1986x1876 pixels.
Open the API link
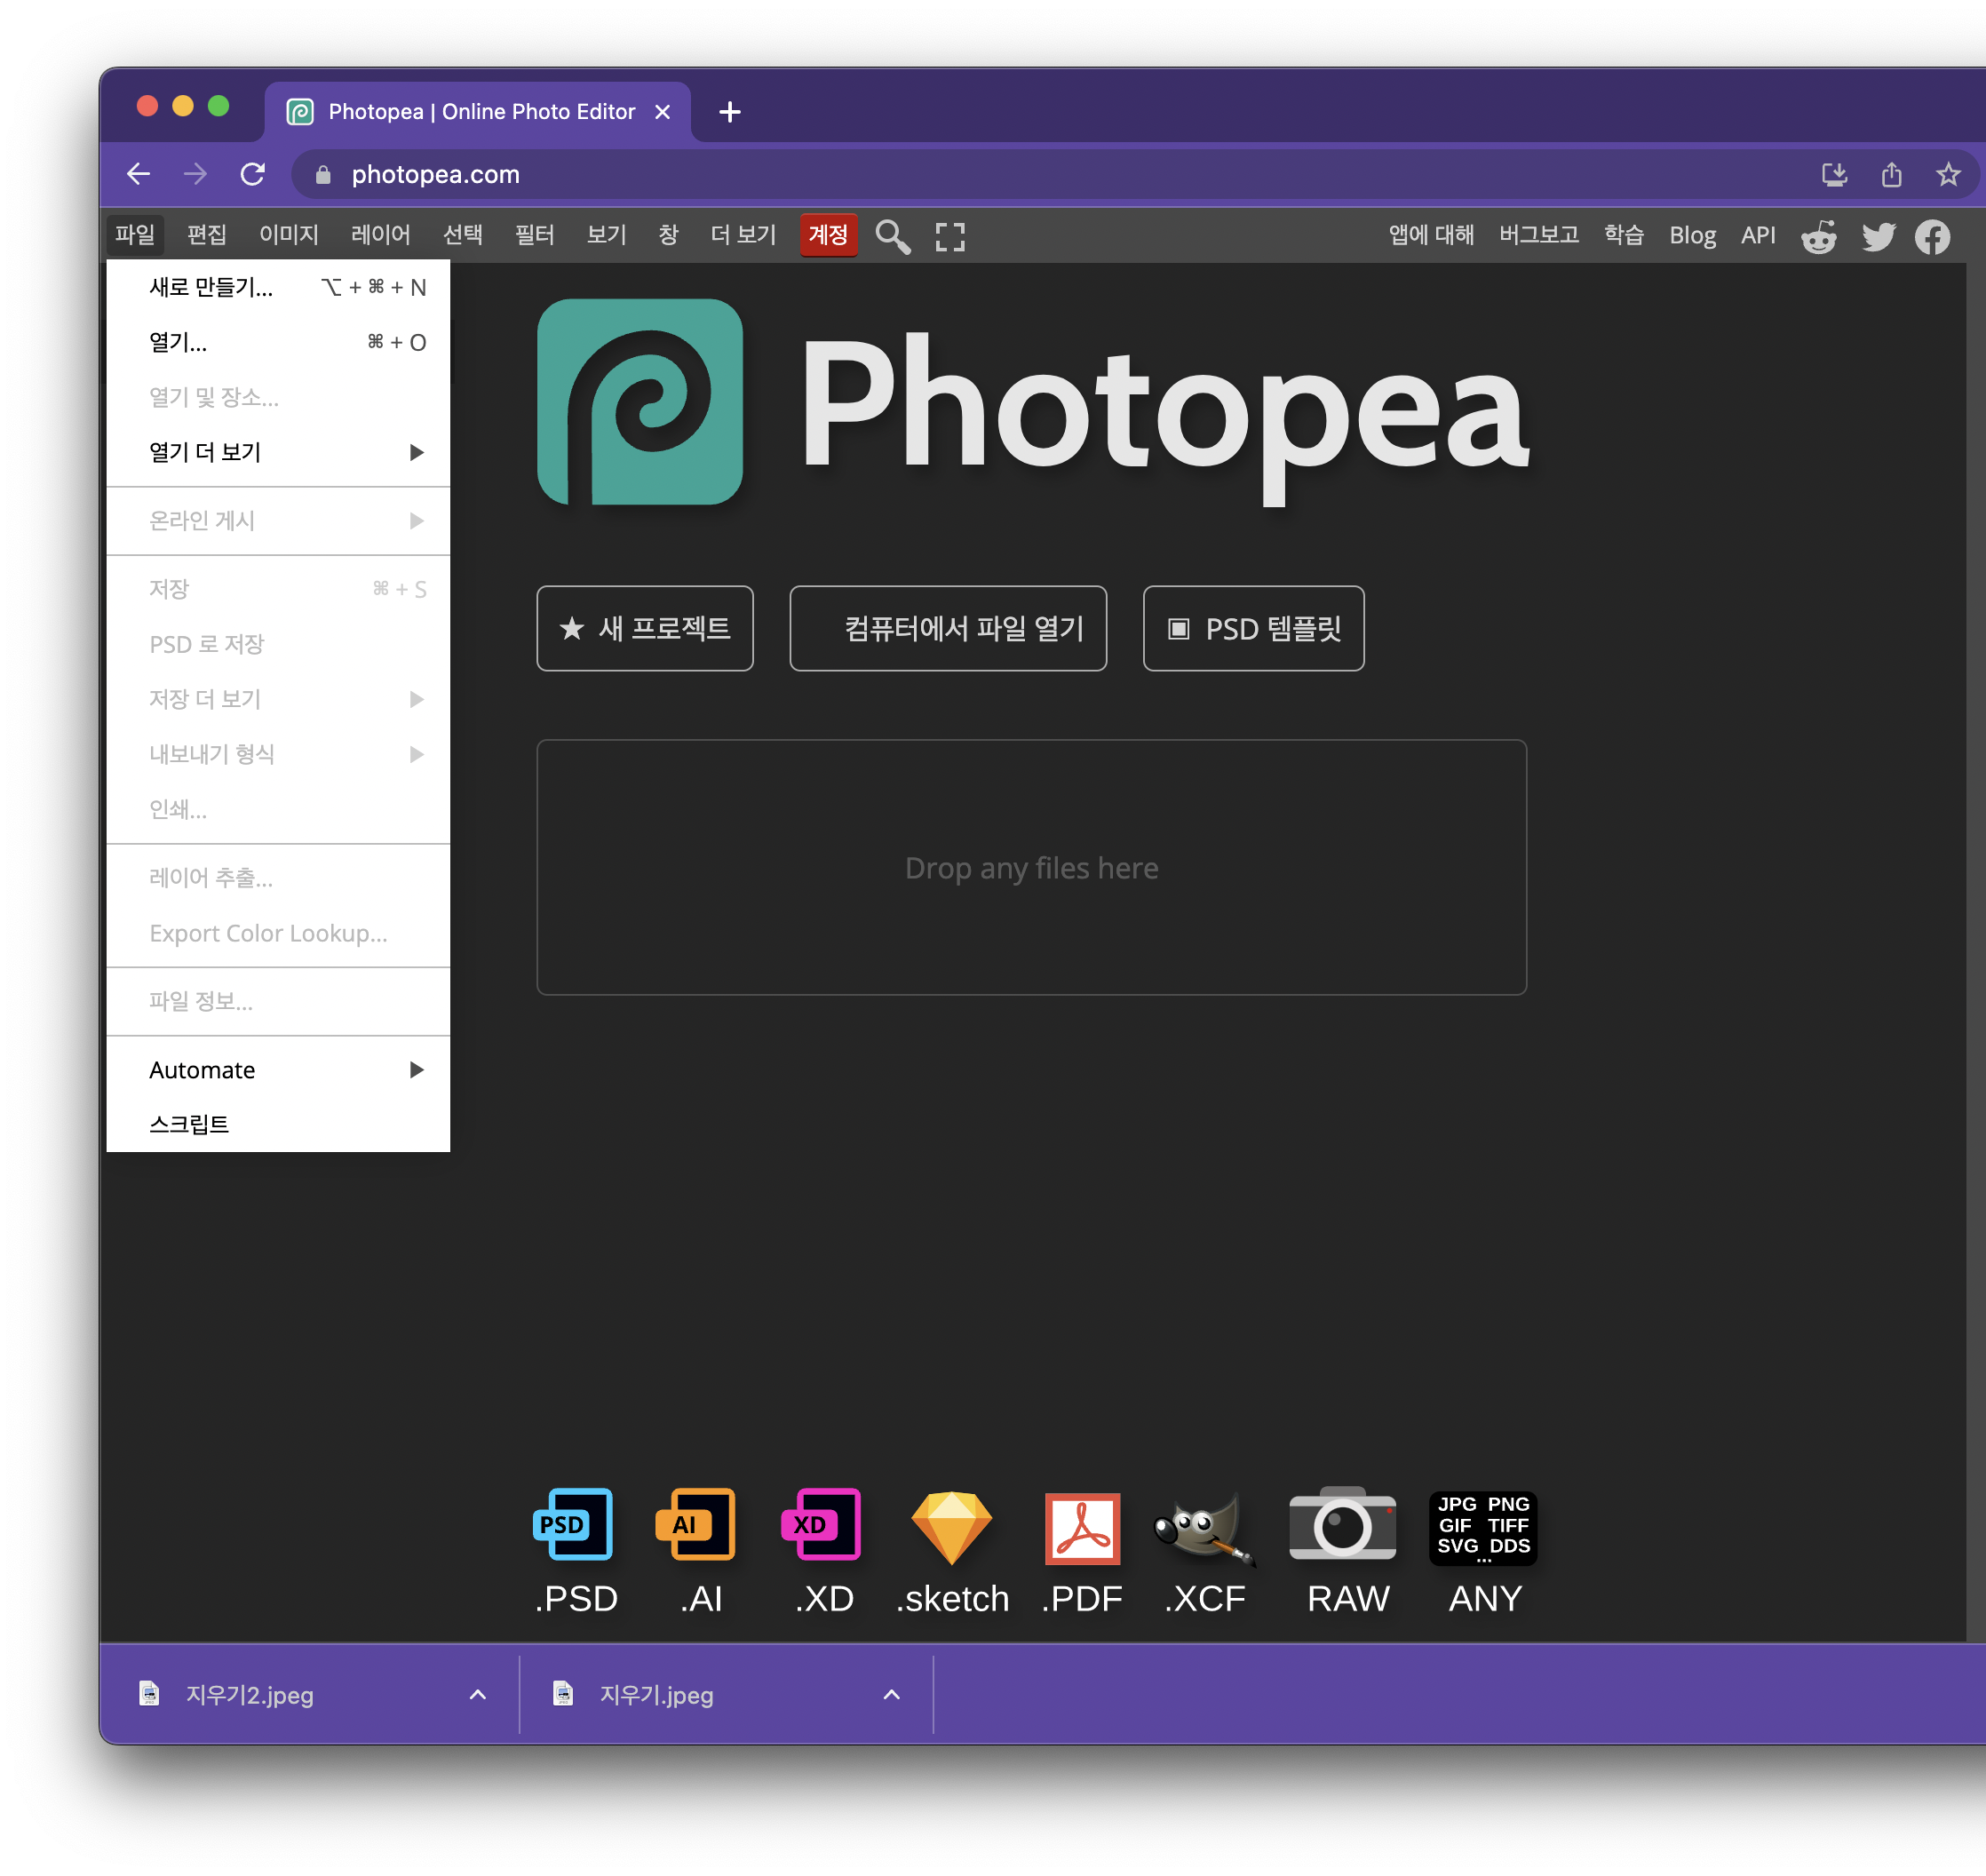tap(1757, 235)
